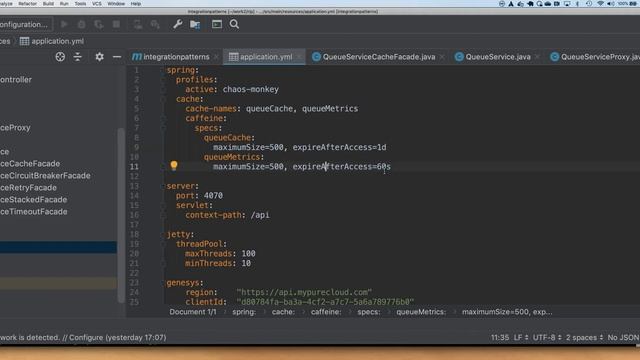This screenshot has height=360, width=640.
Task: Close the integrationpatterns tab
Action: 216,57
